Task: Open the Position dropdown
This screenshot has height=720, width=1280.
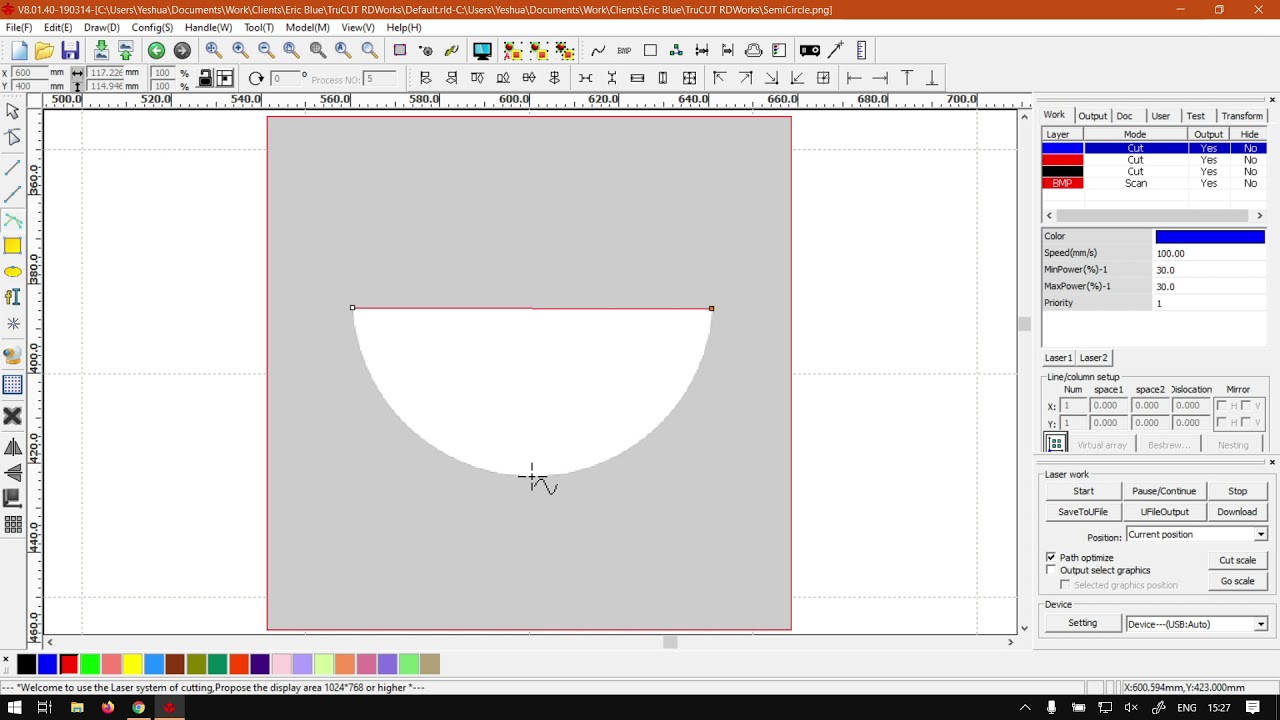Action: click(1260, 535)
